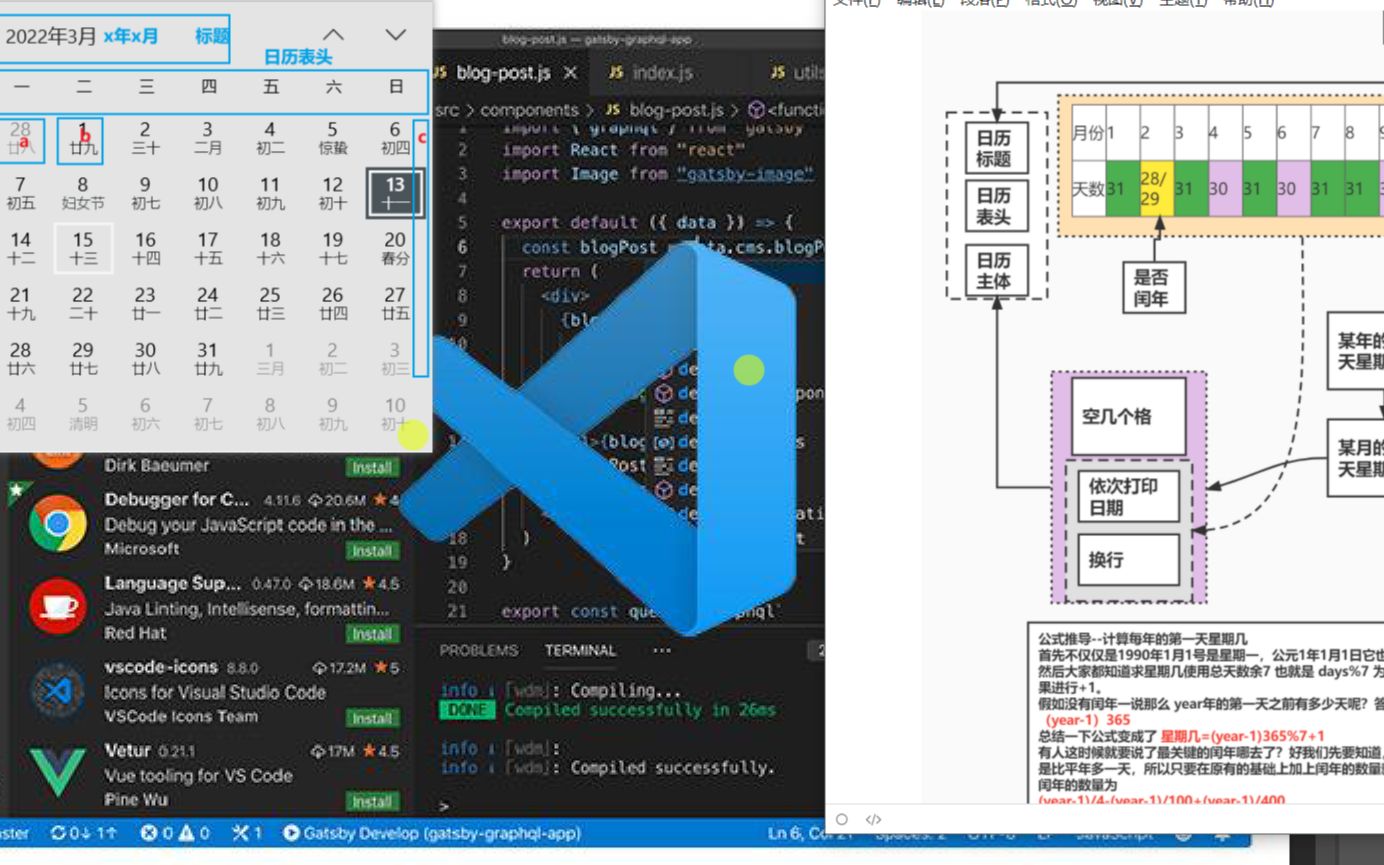Install the extension by Dirk Baeumer
This screenshot has height=865, width=1384.
point(371,467)
